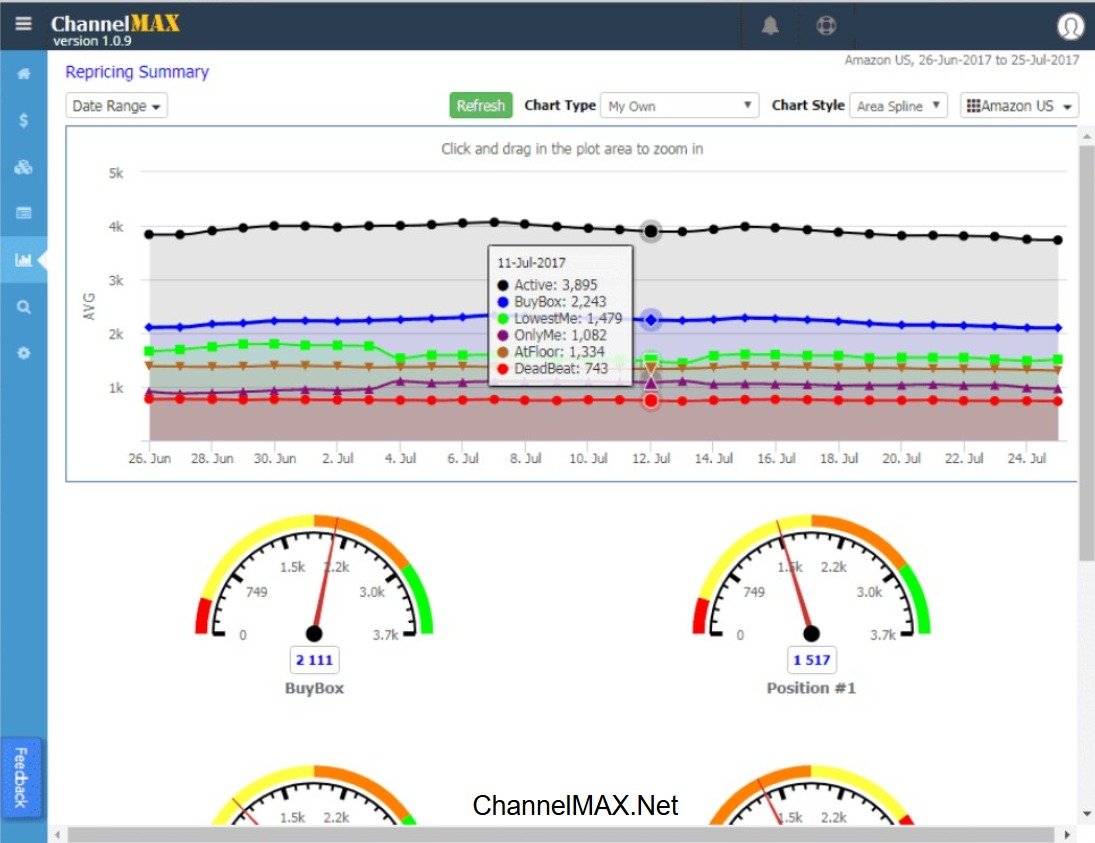Click the down arrow on the vertical scrollbar
This screenshot has height=843, width=1095.
pos(1086,814)
